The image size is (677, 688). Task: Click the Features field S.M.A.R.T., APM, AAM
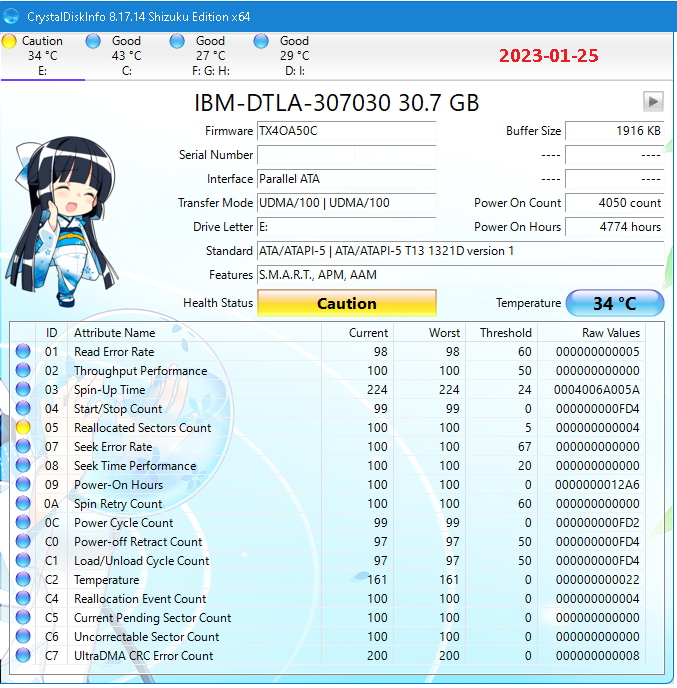click(461, 275)
